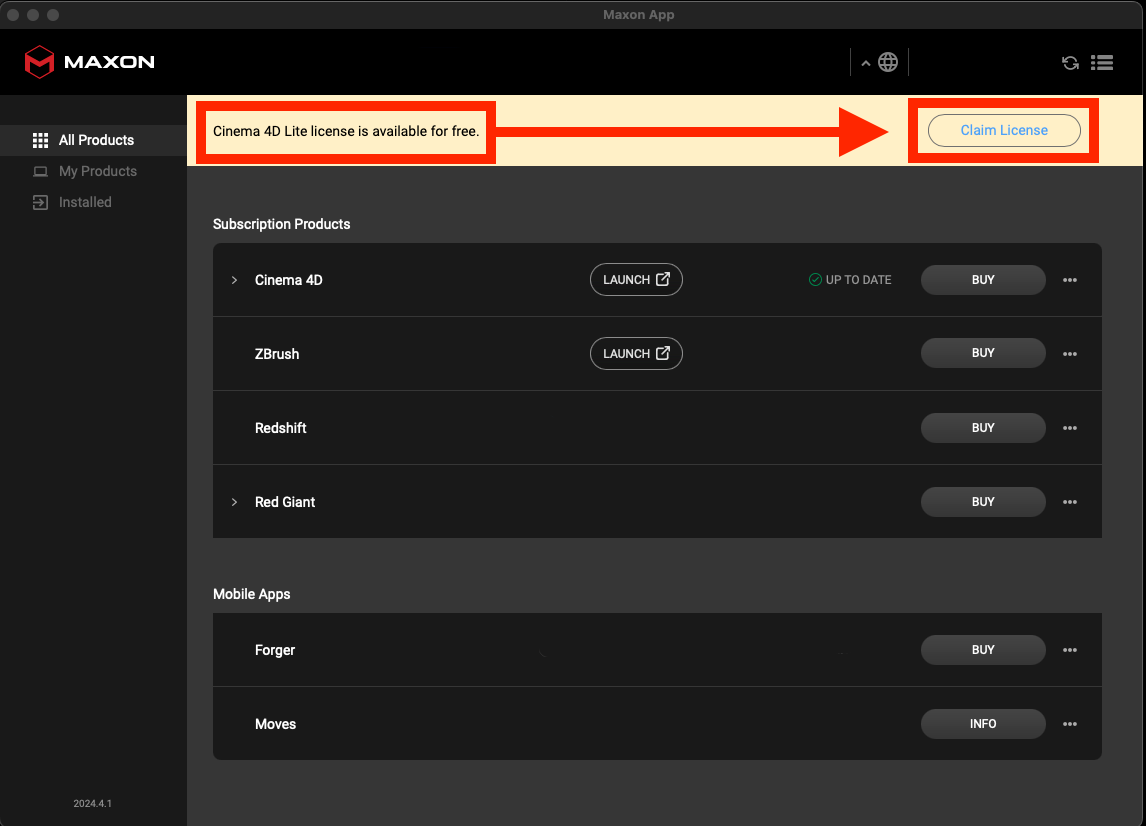Click the grid icon beside All Products
Viewport: 1146px width, 826px height.
point(40,140)
